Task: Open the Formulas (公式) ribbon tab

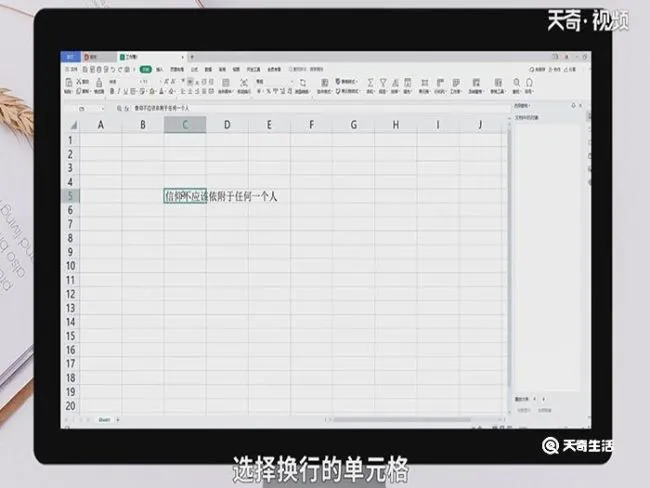Action: [x=194, y=69]
